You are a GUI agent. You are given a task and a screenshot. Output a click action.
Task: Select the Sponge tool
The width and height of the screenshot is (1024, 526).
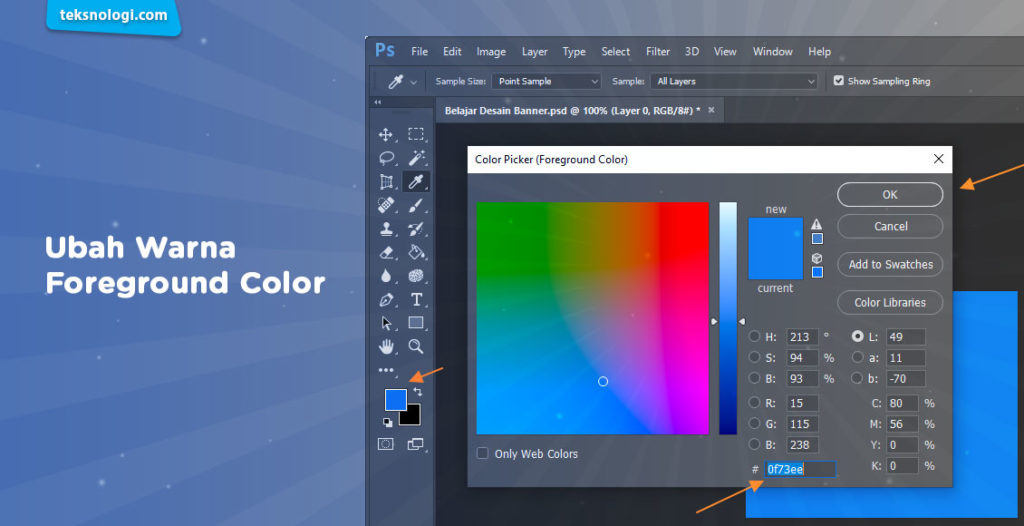[416, 276]
